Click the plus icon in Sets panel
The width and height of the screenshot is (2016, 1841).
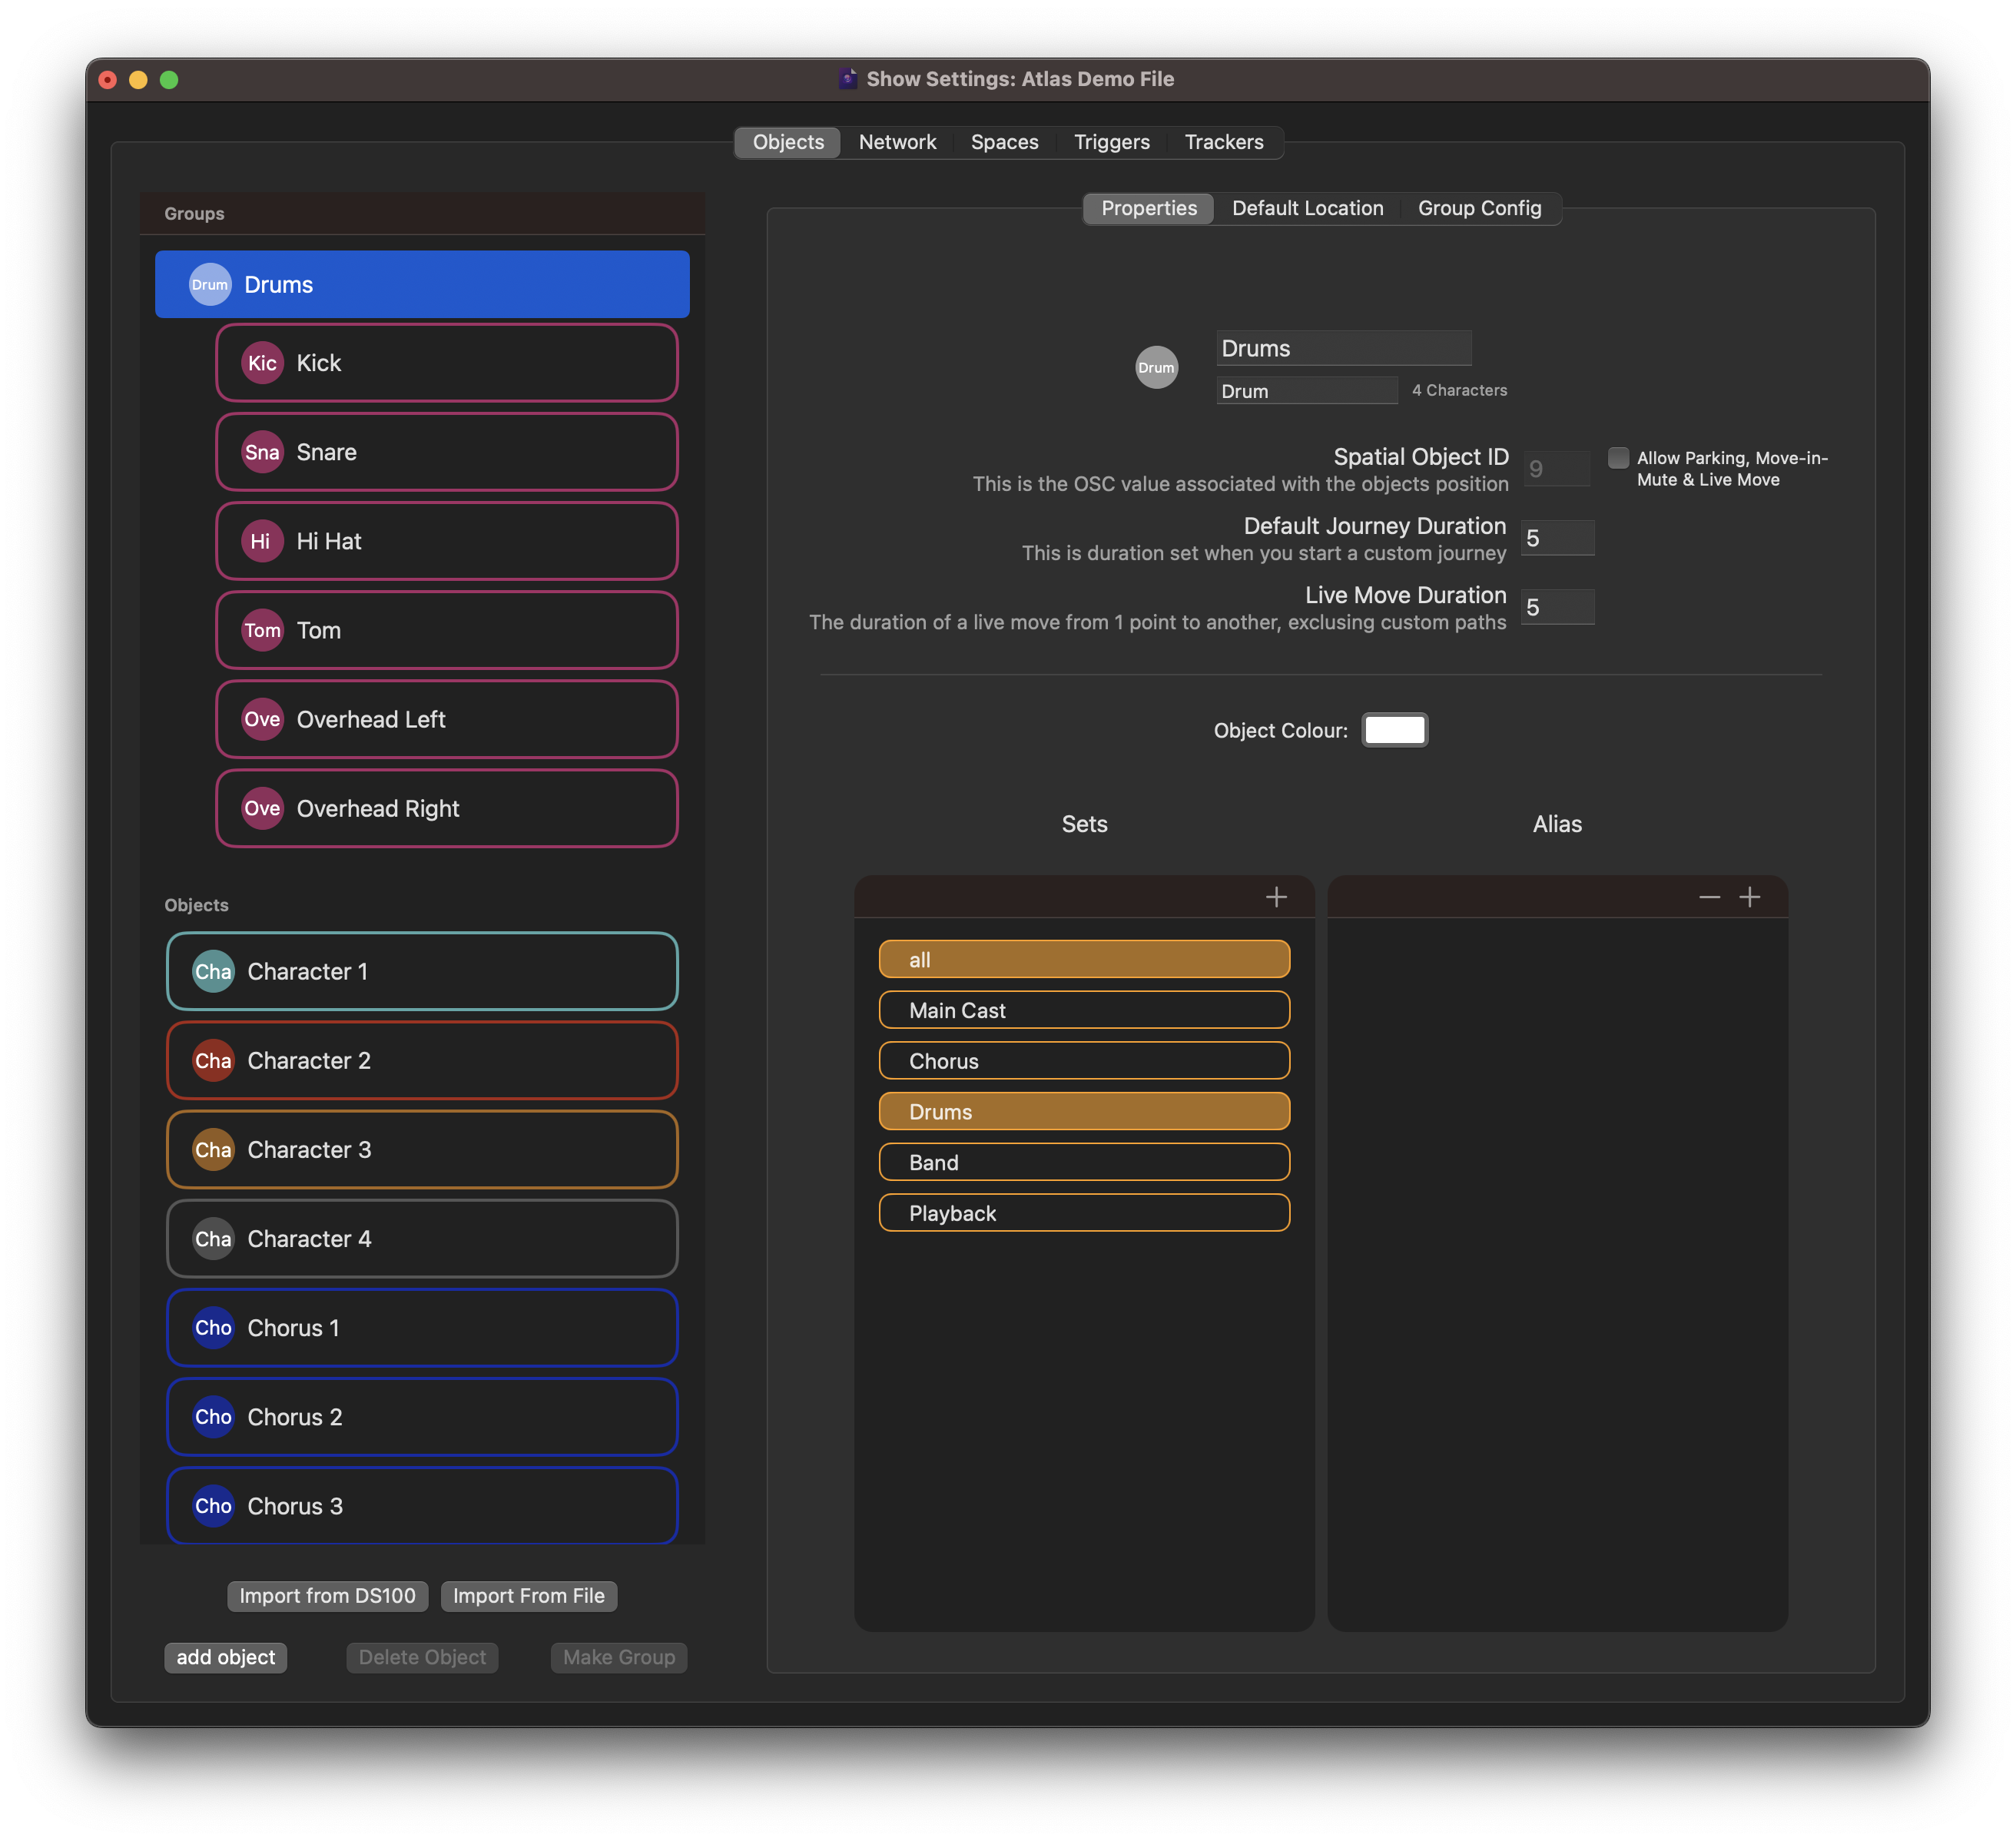point(1276,897)
